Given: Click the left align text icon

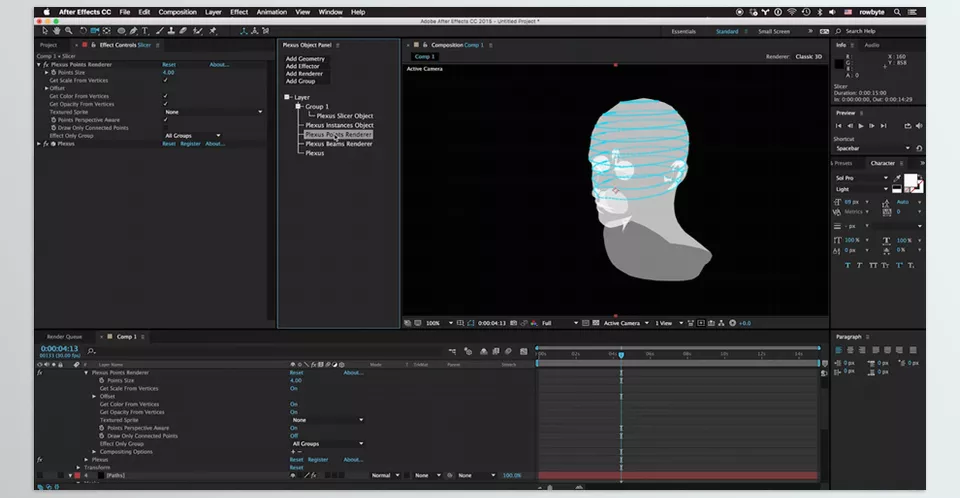Looking at the screenshot, I should coord(838,349).
